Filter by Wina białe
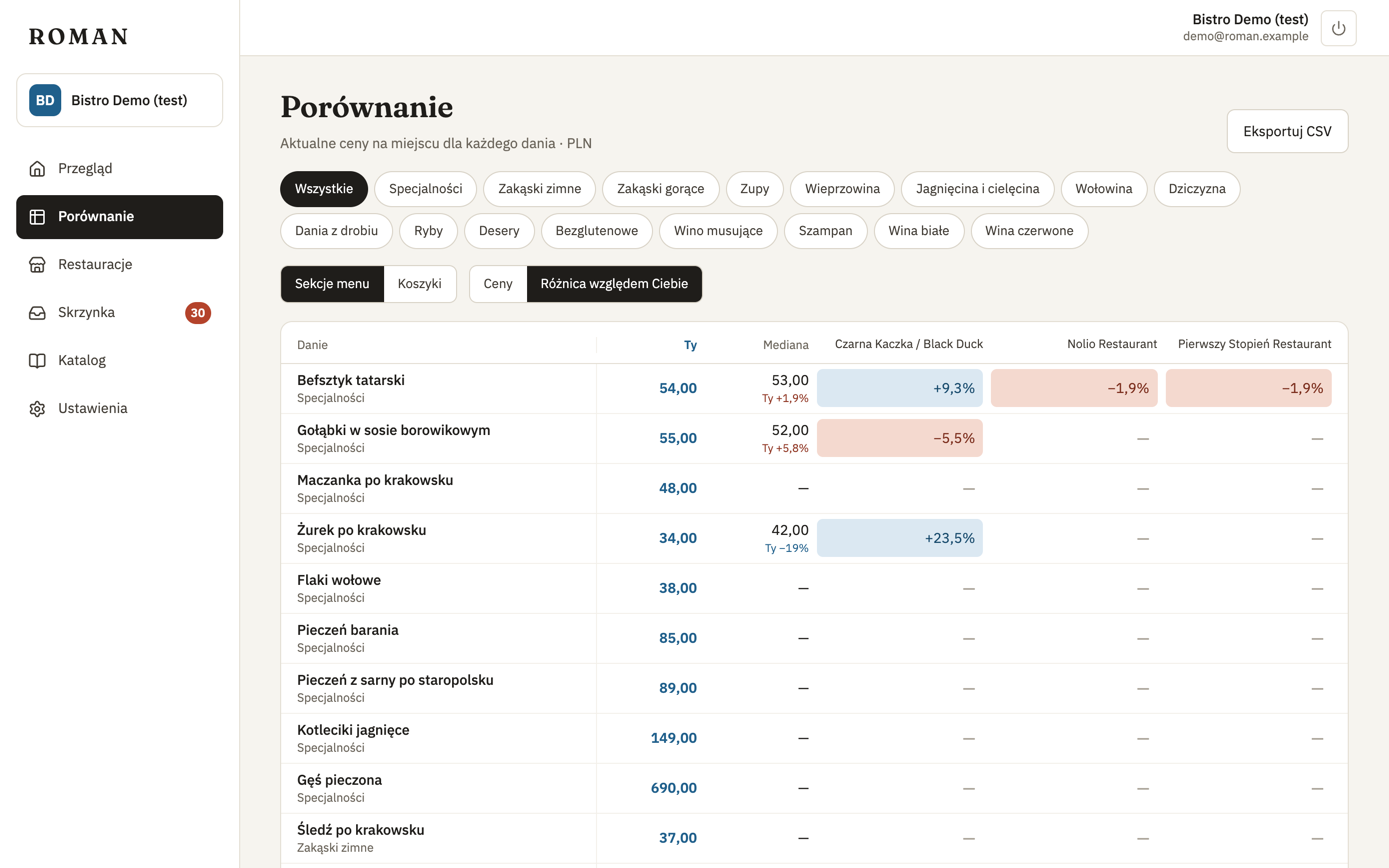The image size is (1389, 868). (x=919, y=230)
